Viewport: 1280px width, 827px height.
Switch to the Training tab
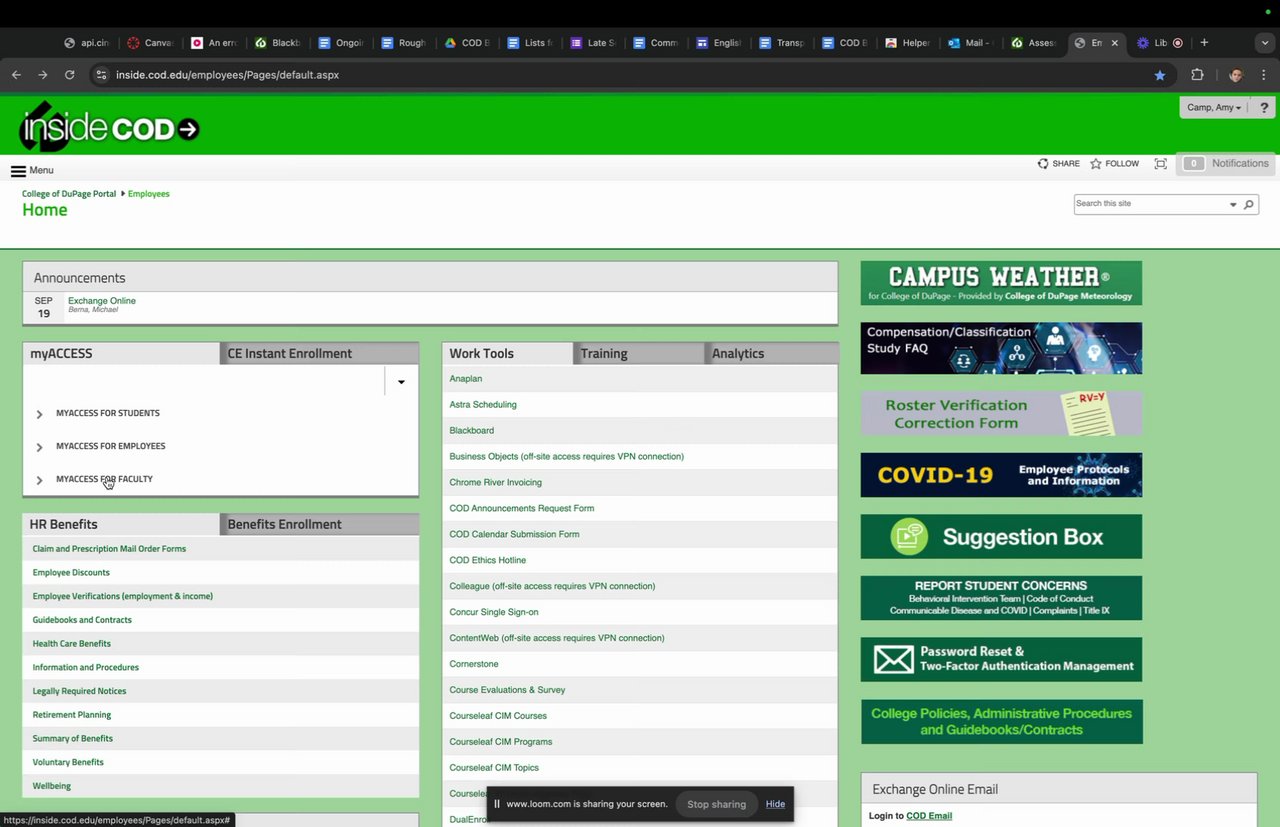coord(639,353)
